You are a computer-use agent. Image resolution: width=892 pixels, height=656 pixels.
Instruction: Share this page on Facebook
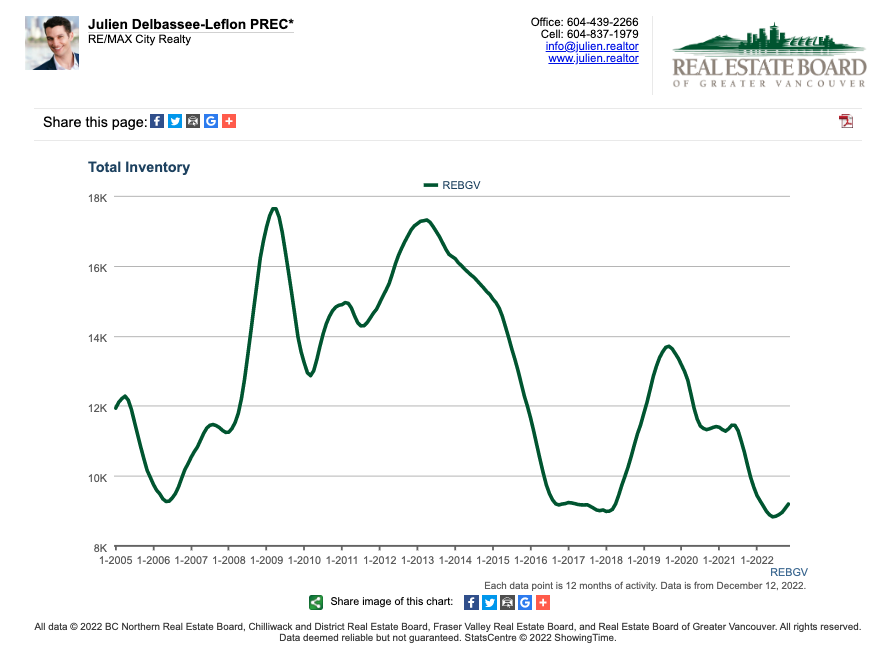pyautogui.click(x=157, y=121)
